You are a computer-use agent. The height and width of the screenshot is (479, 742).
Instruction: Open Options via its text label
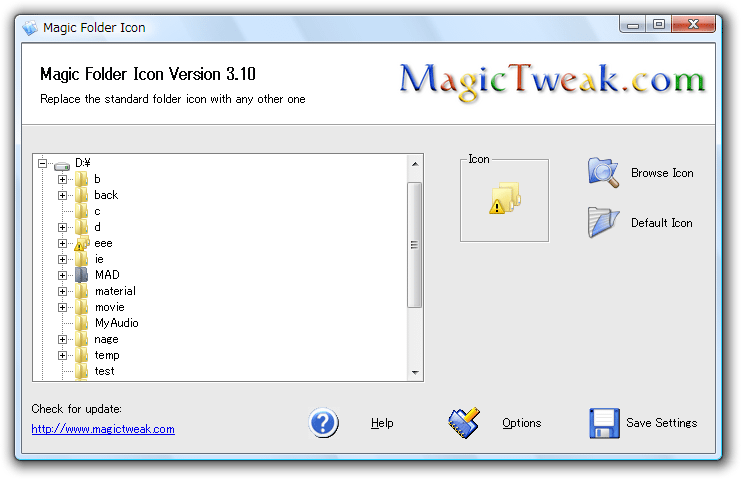tap(521, 423)
